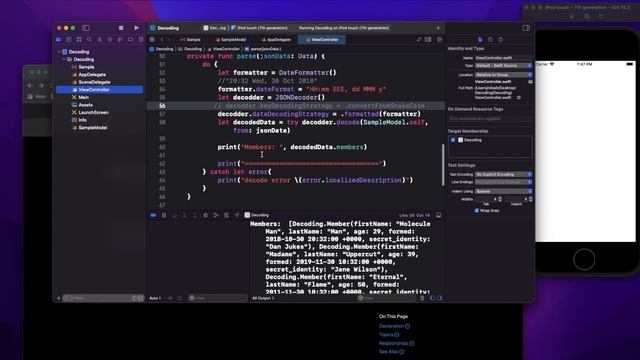Toggle breakpoints in debug bar
Screen dimensions: 640x360
[153, 215]
